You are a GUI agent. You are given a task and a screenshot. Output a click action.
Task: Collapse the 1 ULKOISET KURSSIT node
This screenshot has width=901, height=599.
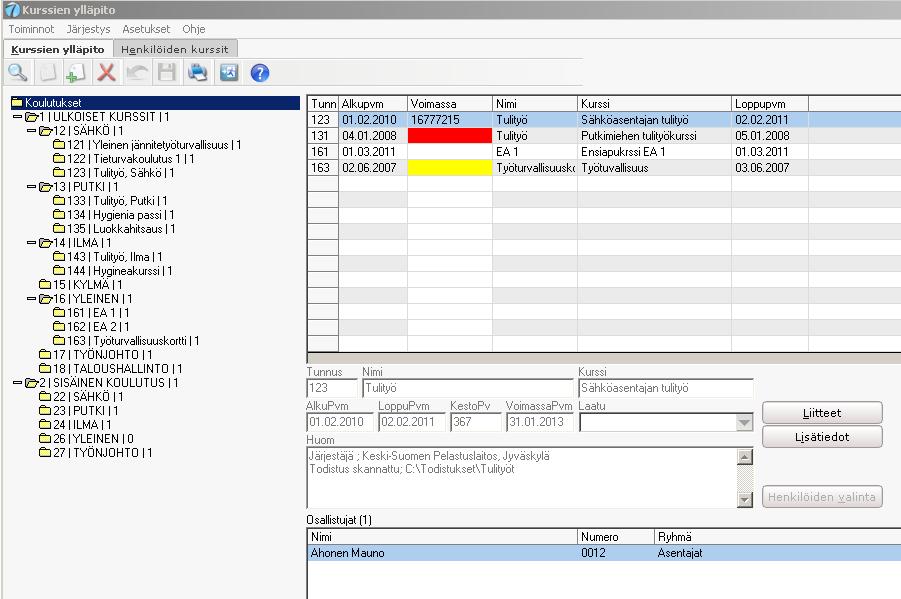(x=17, y=117)
